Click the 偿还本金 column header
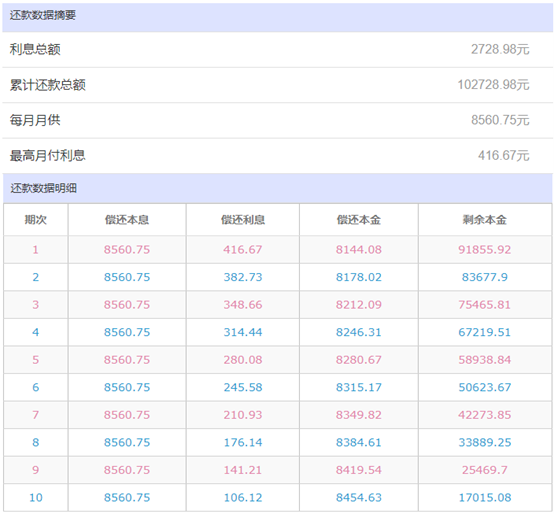Image resolution: width=554 pixels, height=514 pixels. [359, 220]
